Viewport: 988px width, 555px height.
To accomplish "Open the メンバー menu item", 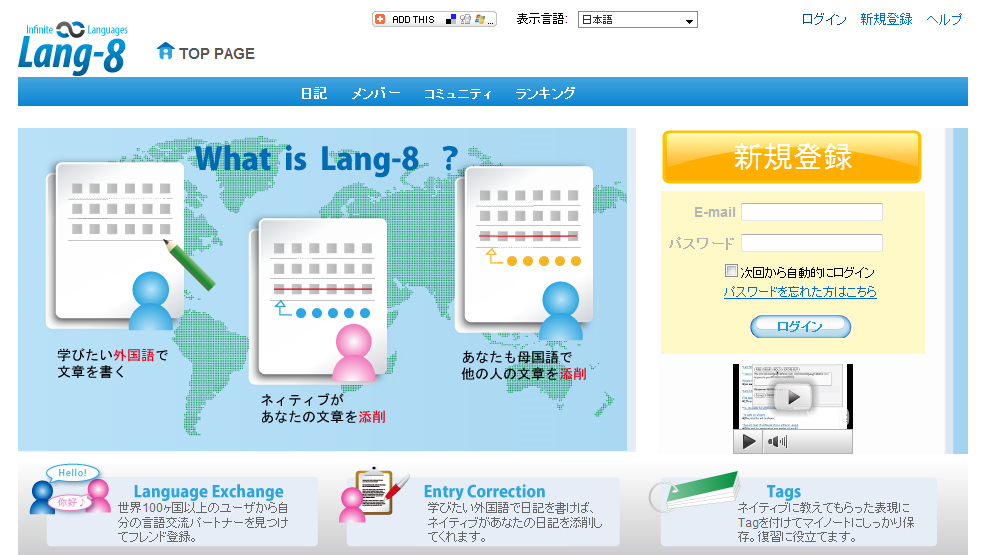I will [x=376, y=93].
